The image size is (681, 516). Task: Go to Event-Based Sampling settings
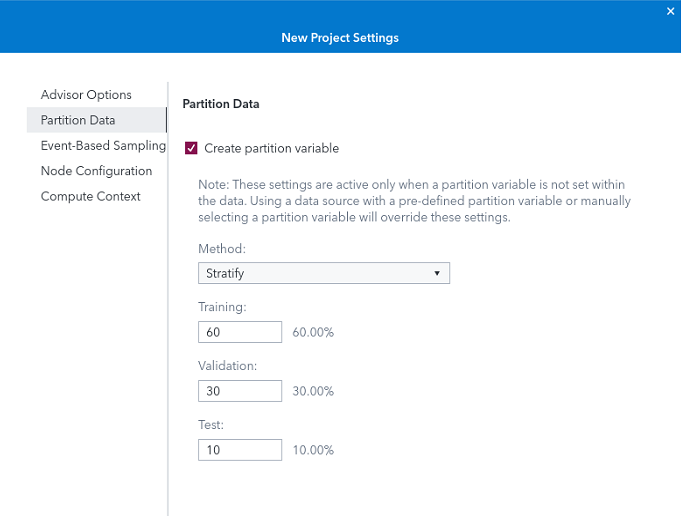[x=103, y=146]
